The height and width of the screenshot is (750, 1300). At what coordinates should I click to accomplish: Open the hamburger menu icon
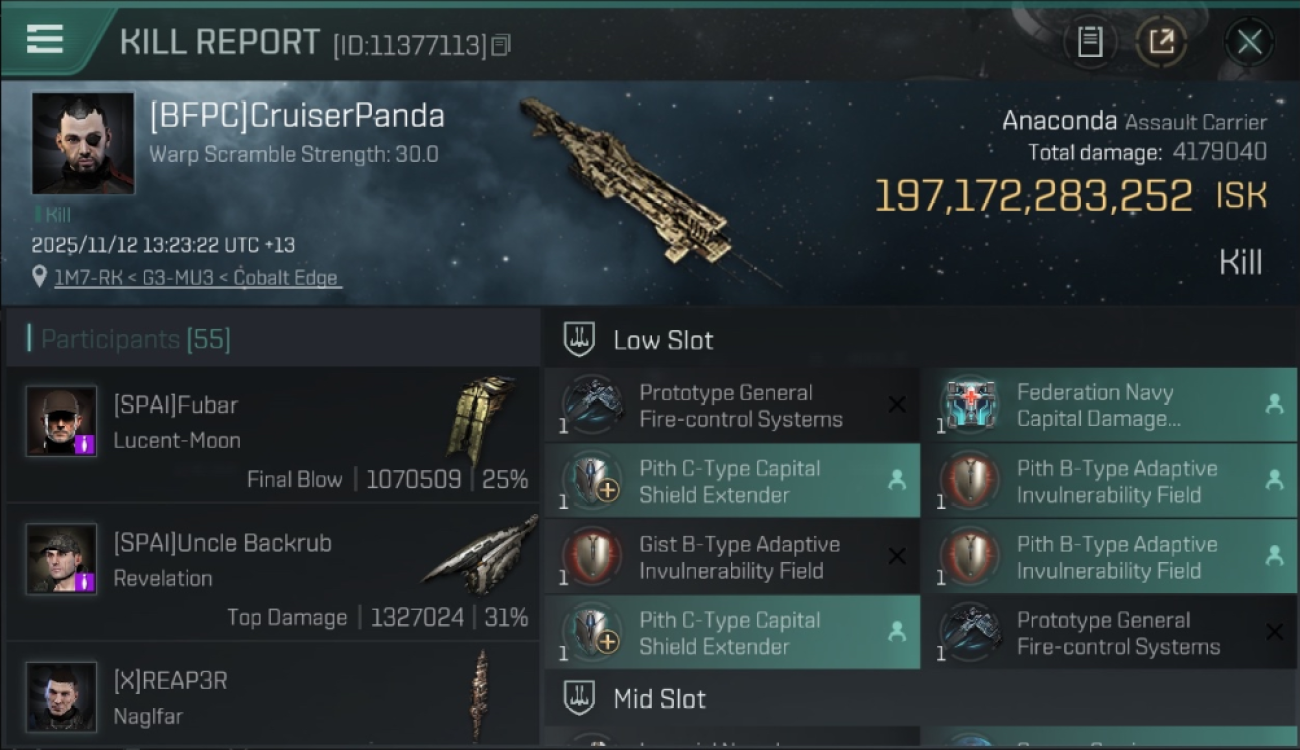tap(45, 40)
